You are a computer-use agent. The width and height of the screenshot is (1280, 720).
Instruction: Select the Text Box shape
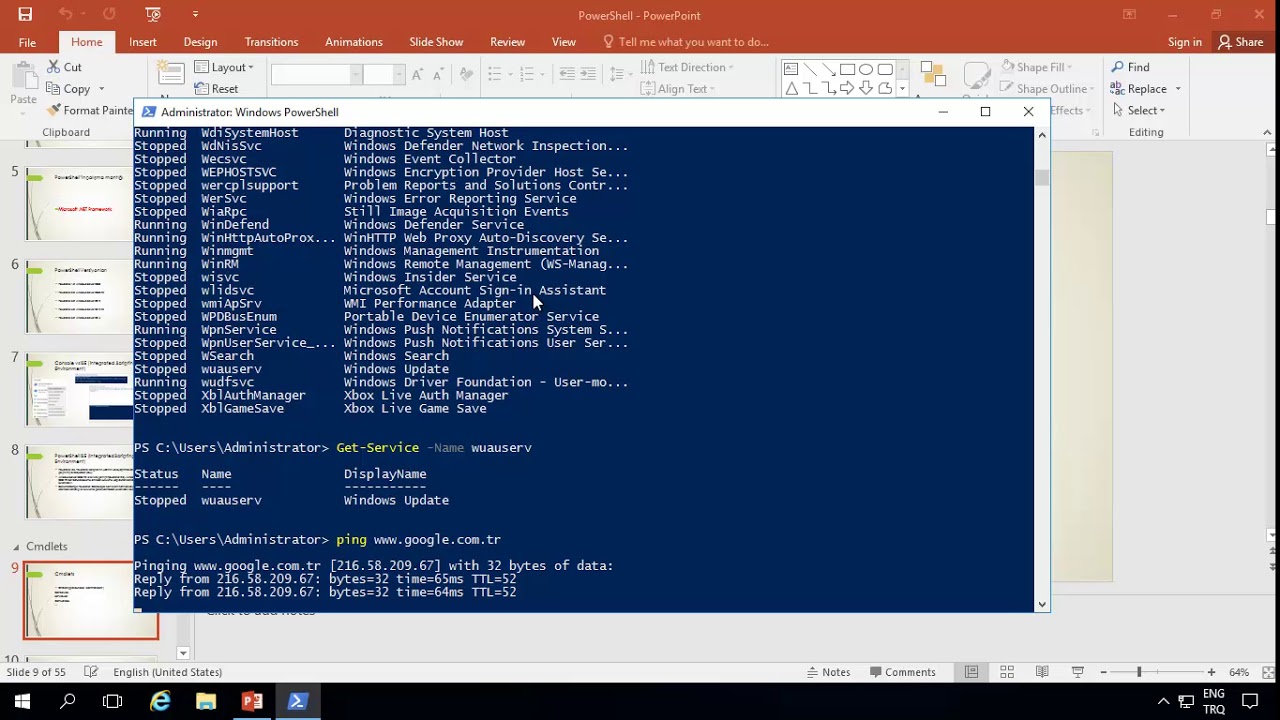pos(791,69)
